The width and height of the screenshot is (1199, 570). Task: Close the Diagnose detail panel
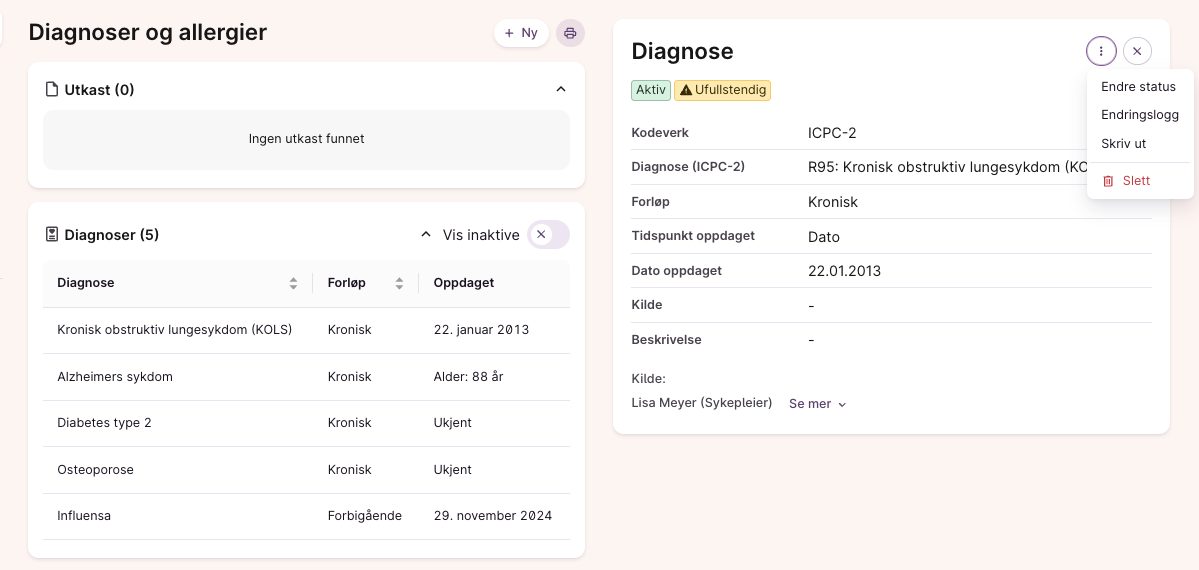pos(1137,51)
